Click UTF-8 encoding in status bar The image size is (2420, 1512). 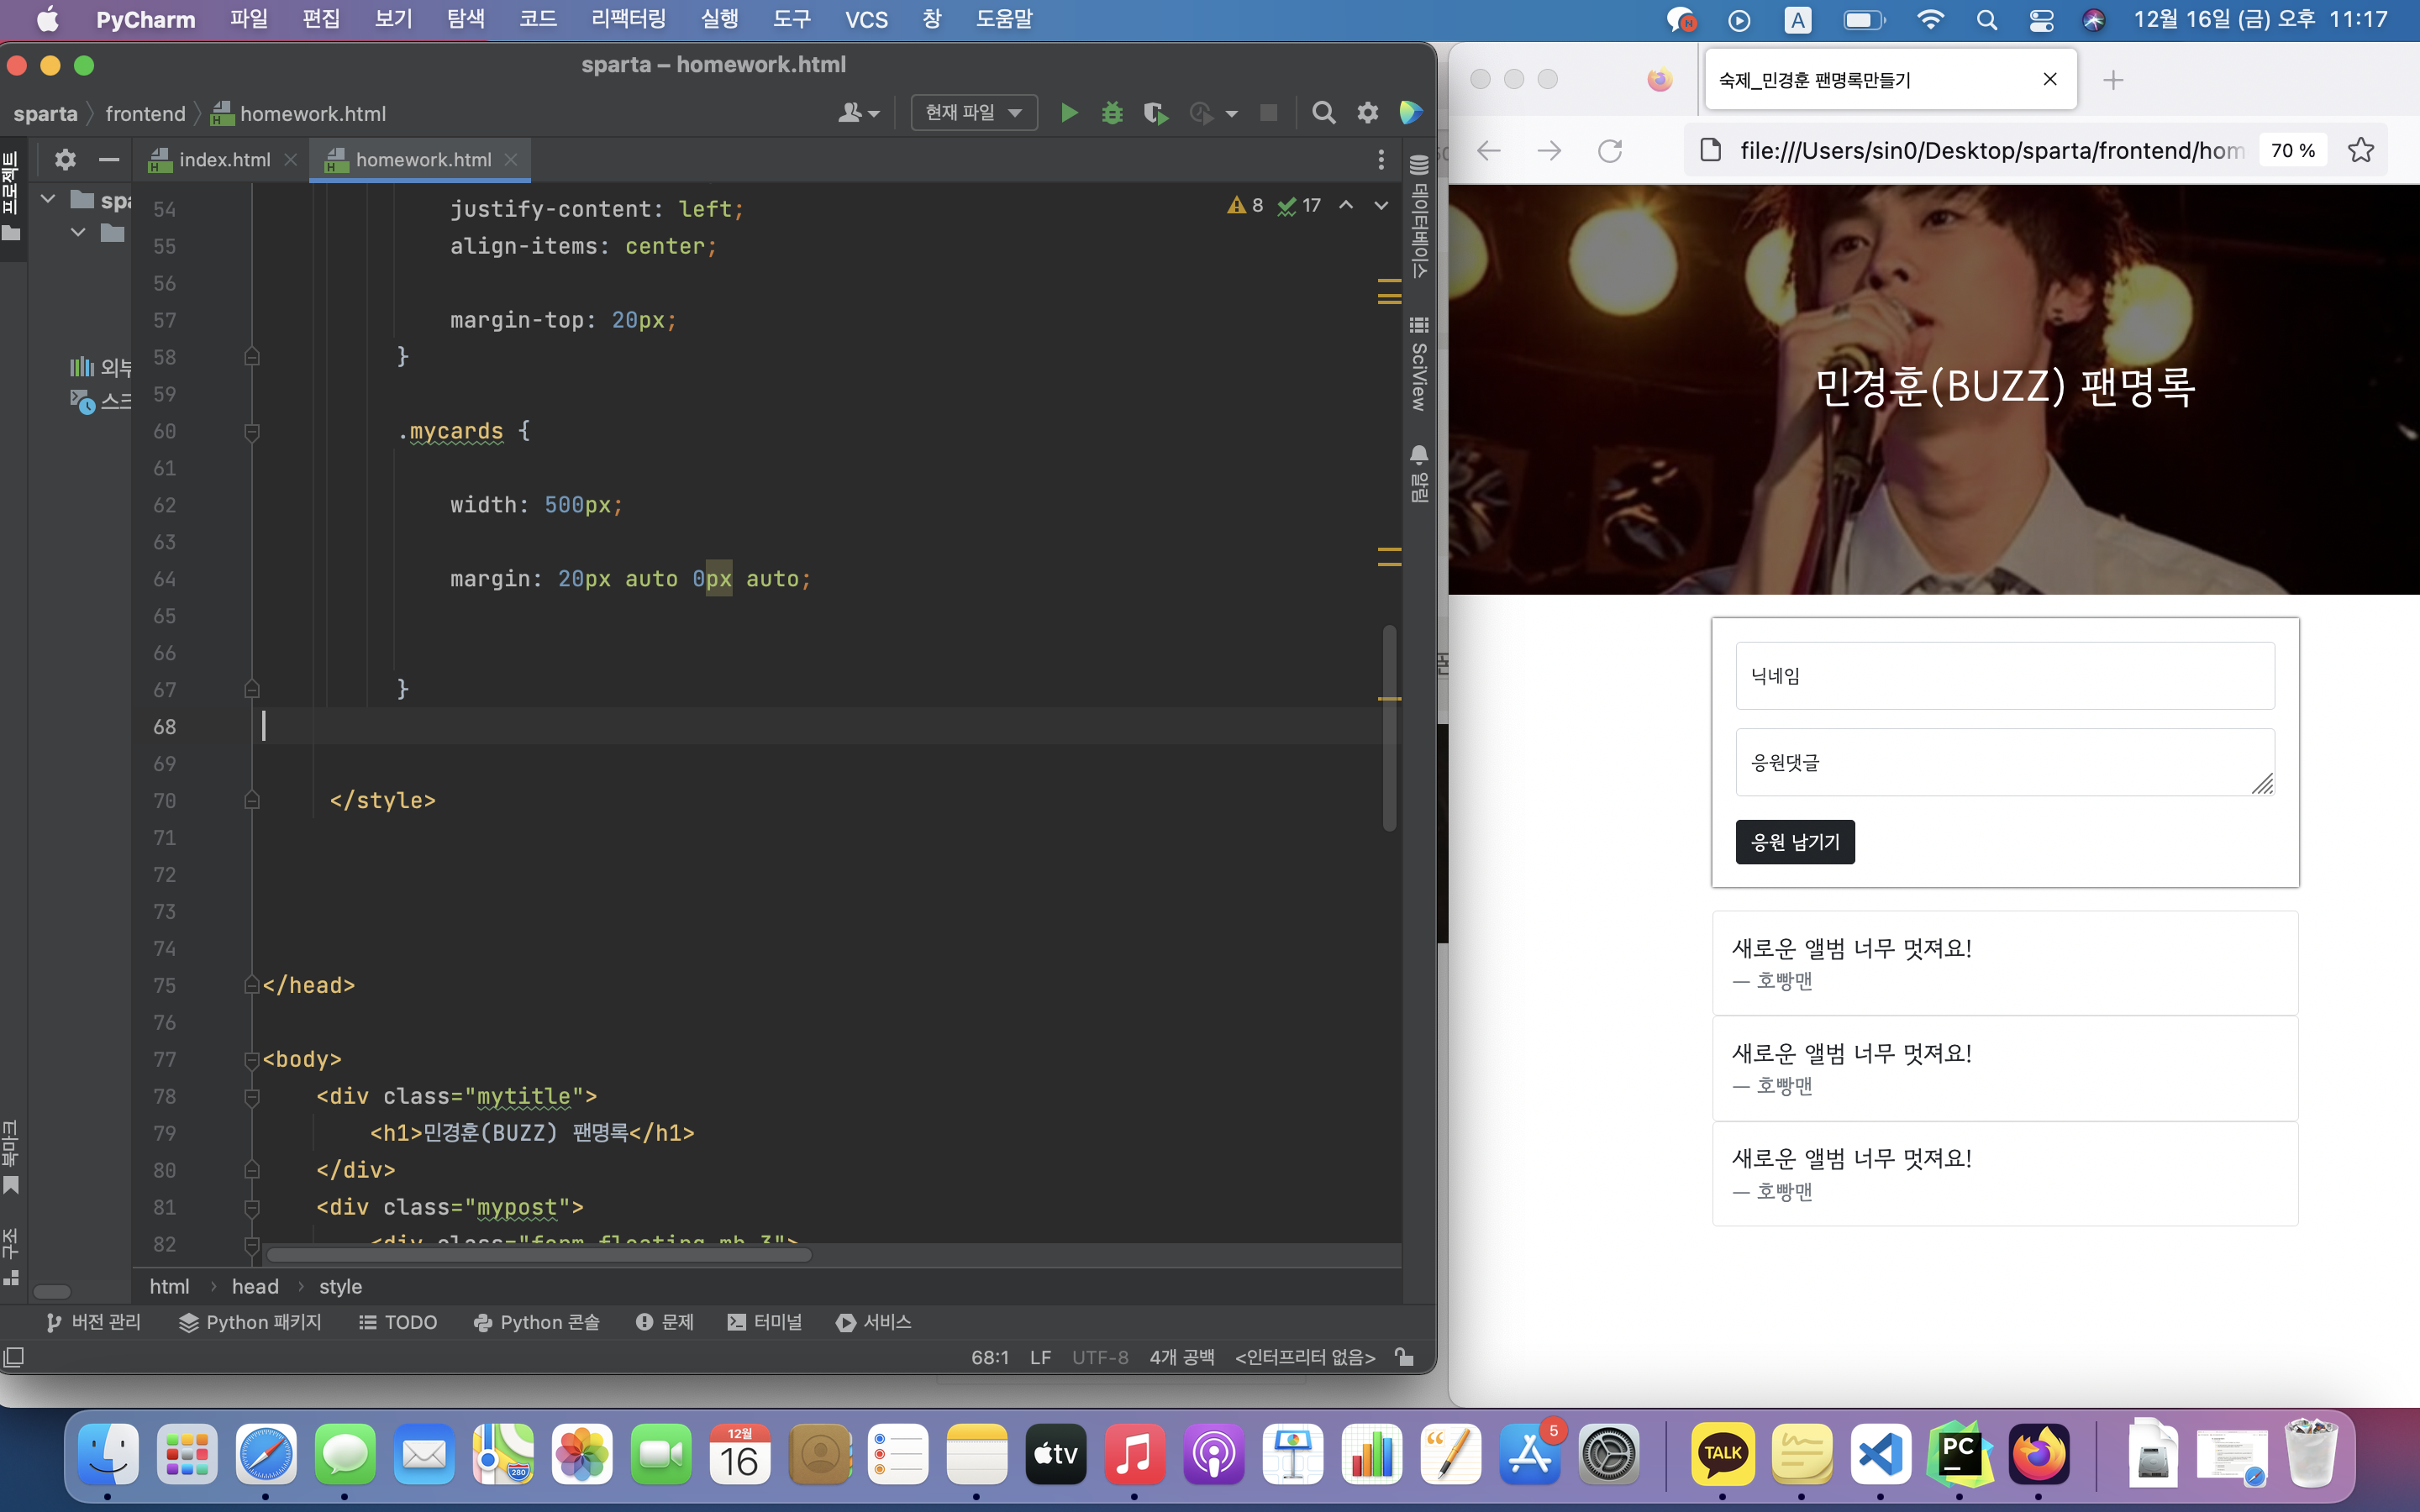1100,1357
